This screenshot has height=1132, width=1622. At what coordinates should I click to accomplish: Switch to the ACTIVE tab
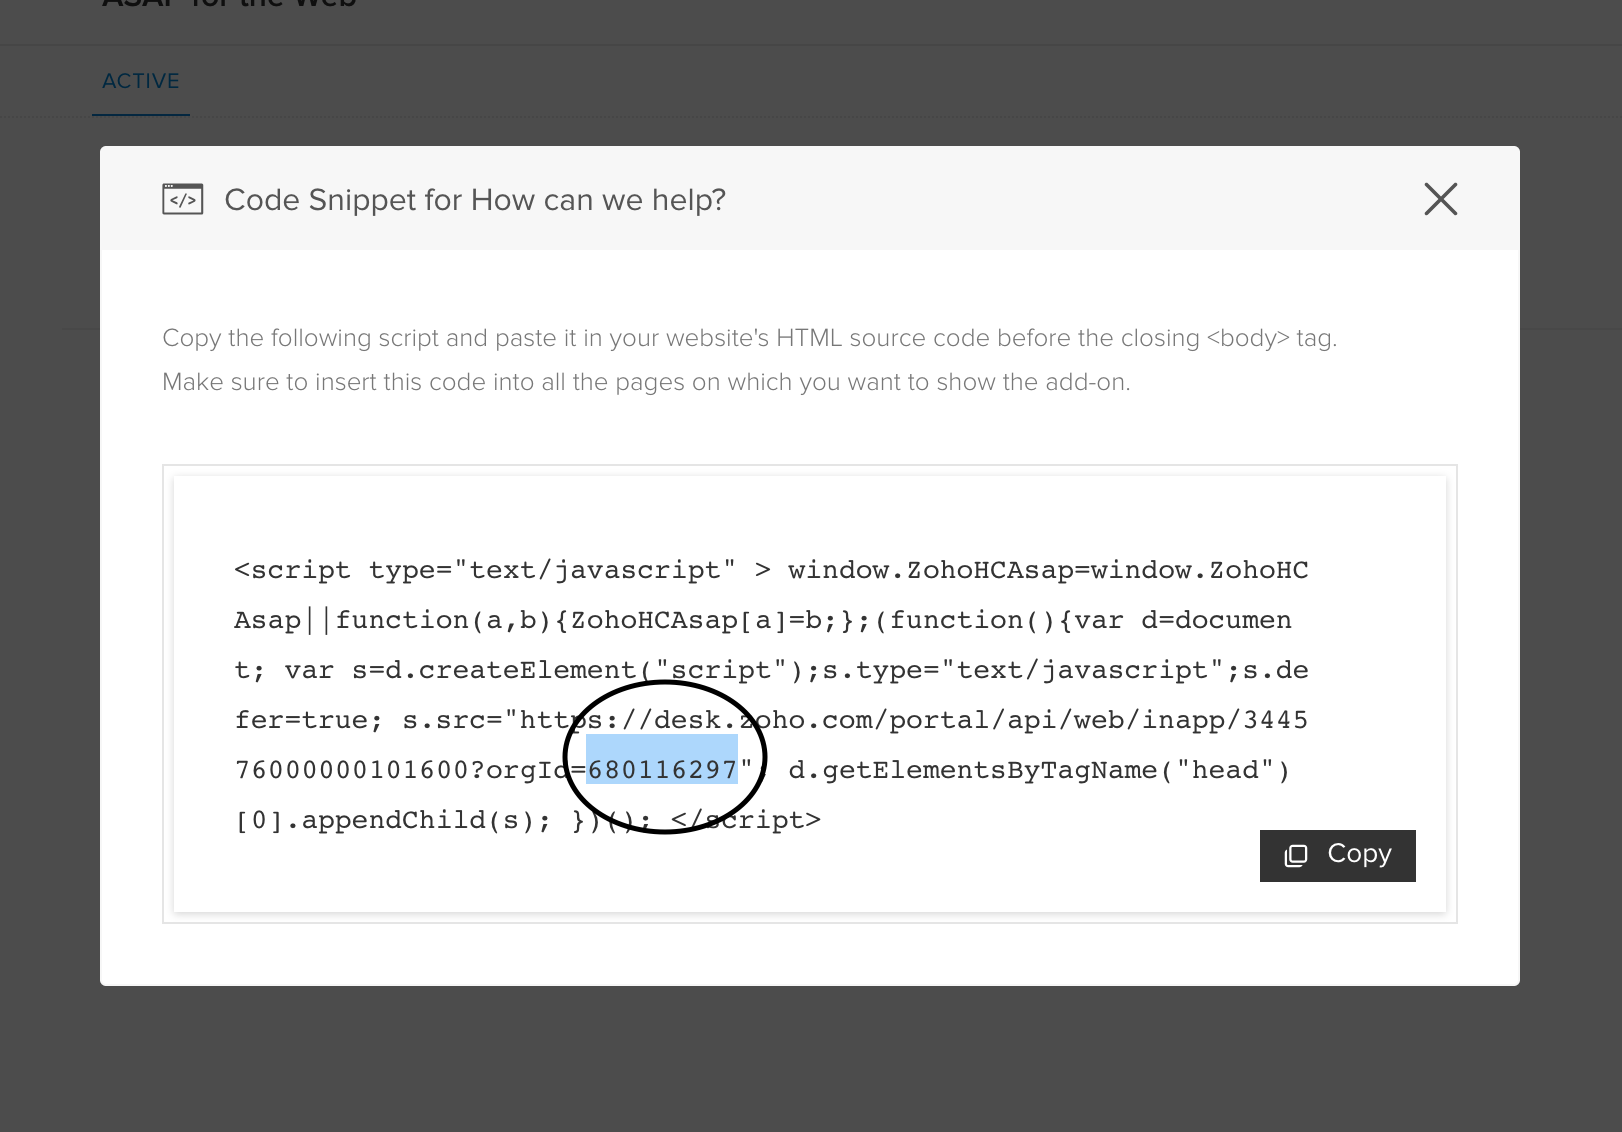[x=141, y=81]
